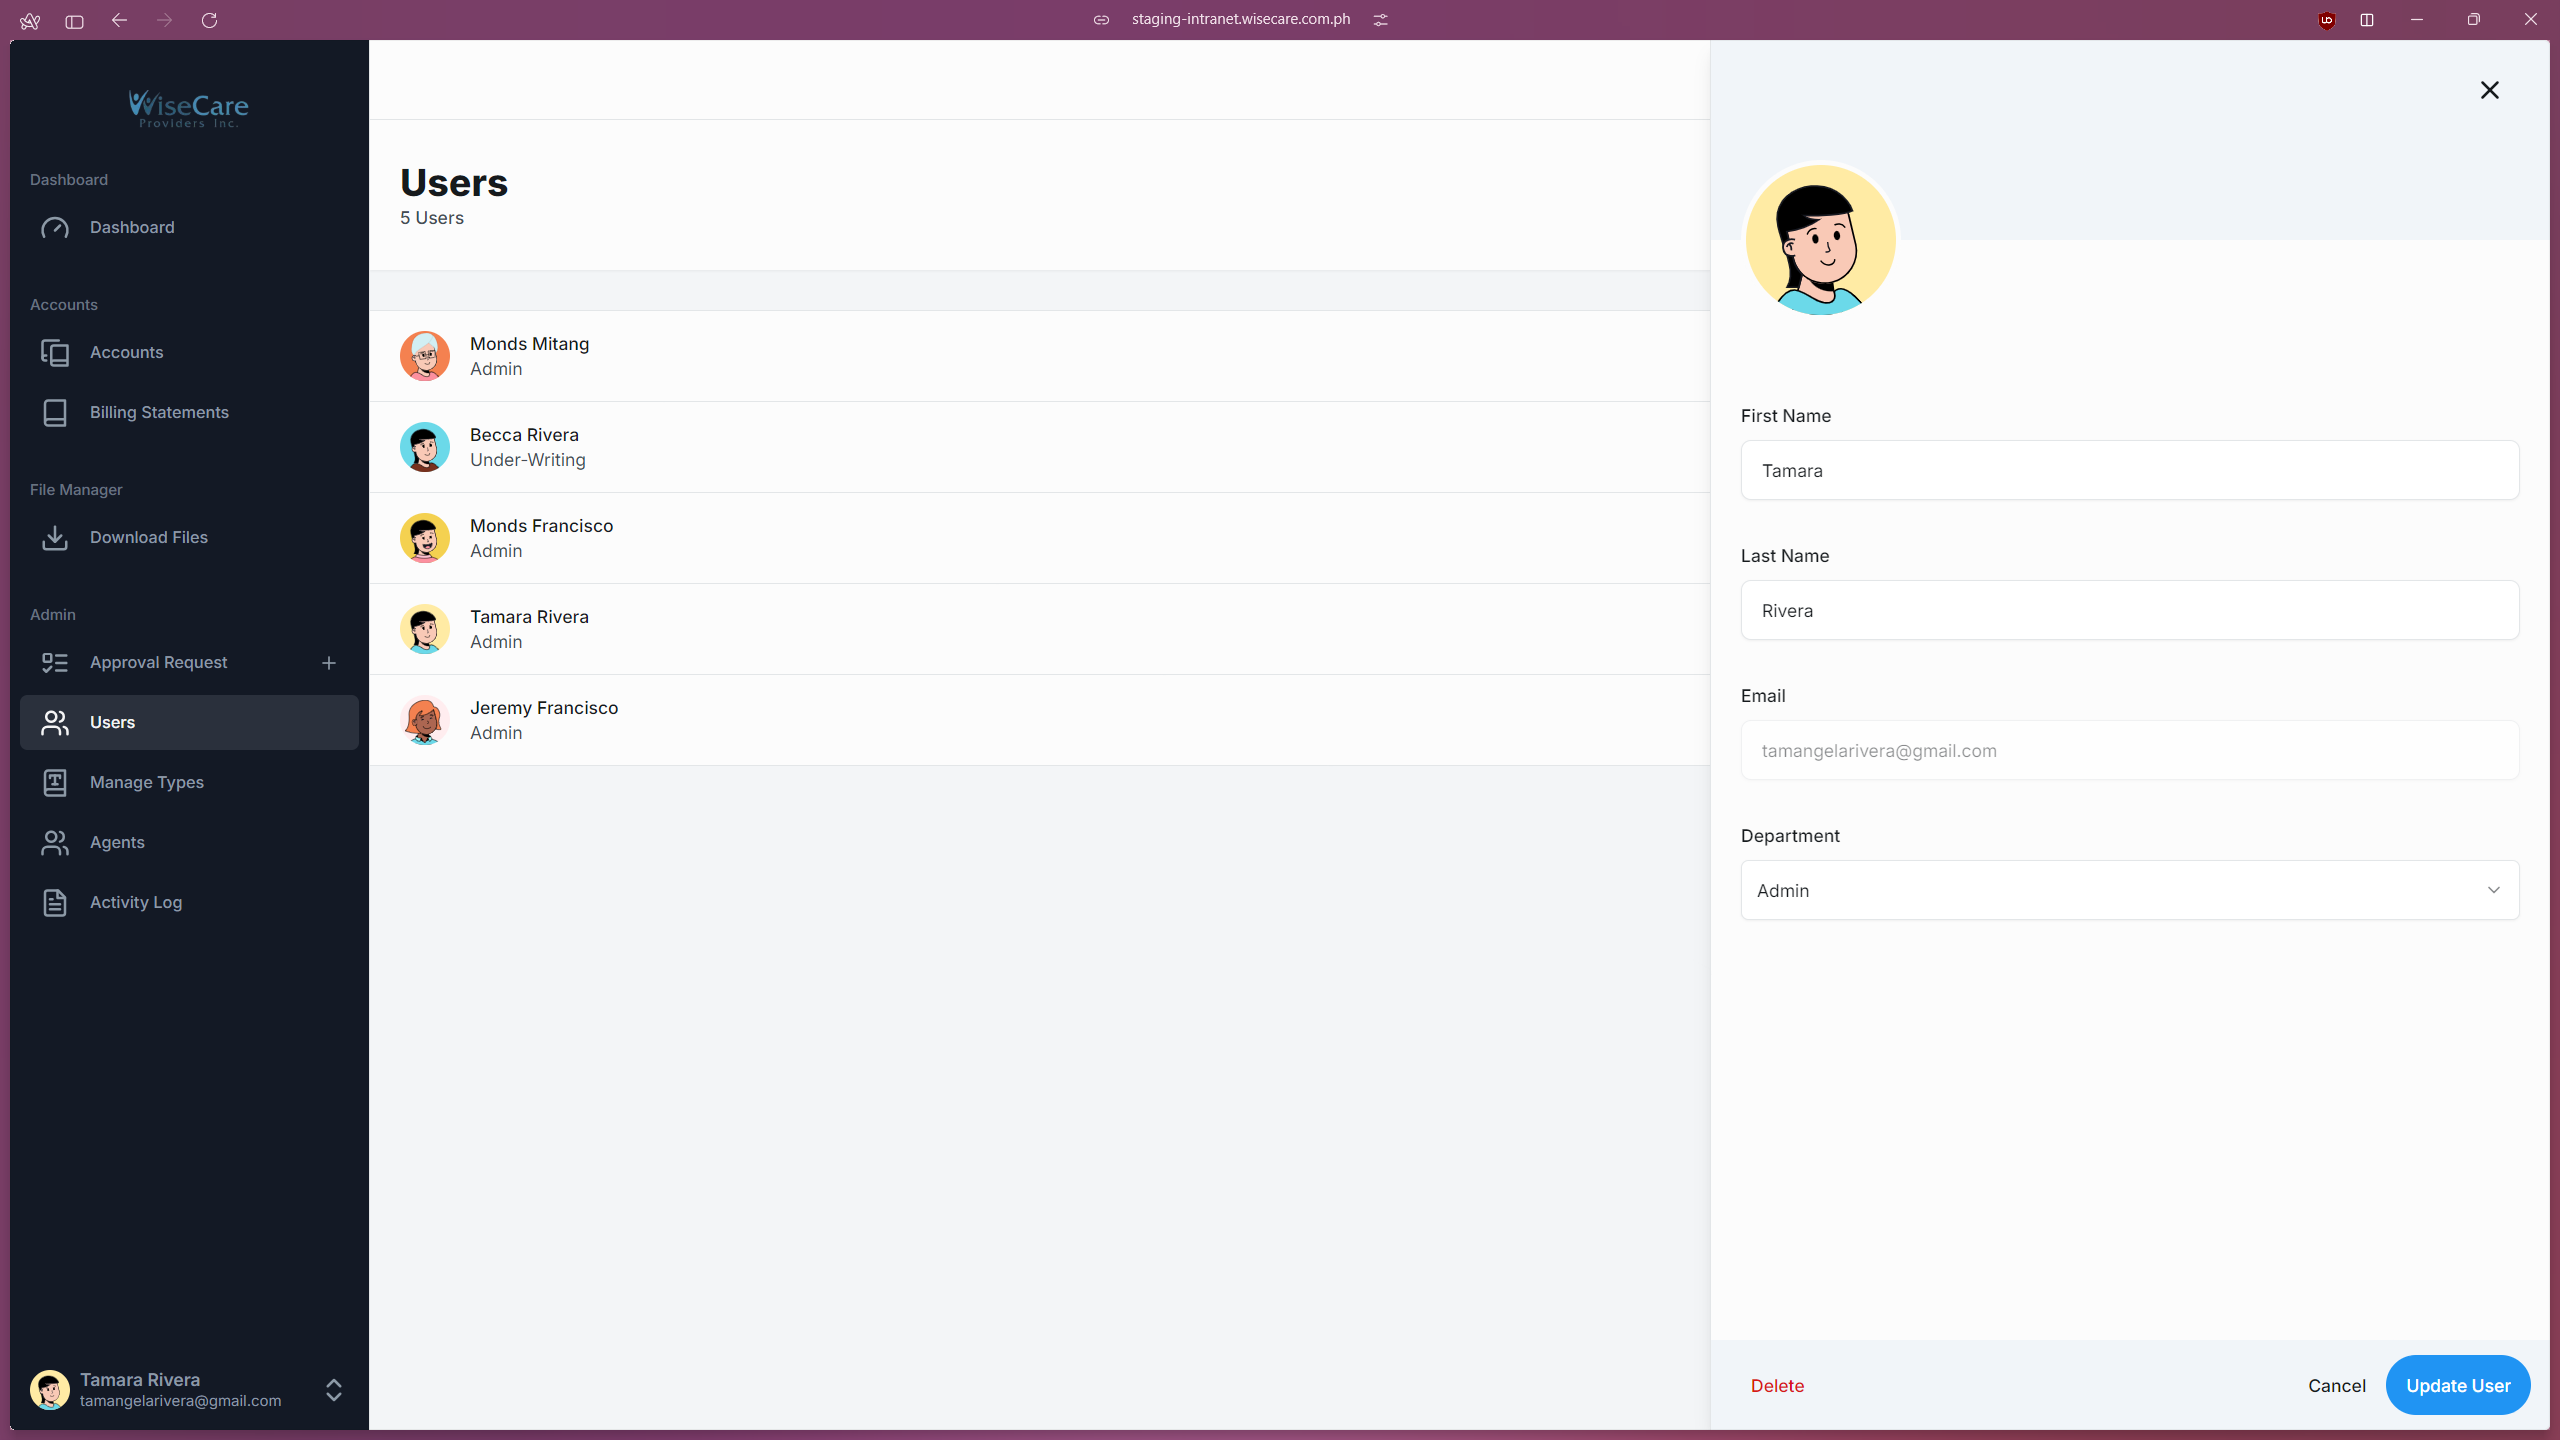
Task: Open browser page settings via the sliders icon
Action: [1381, 19]
